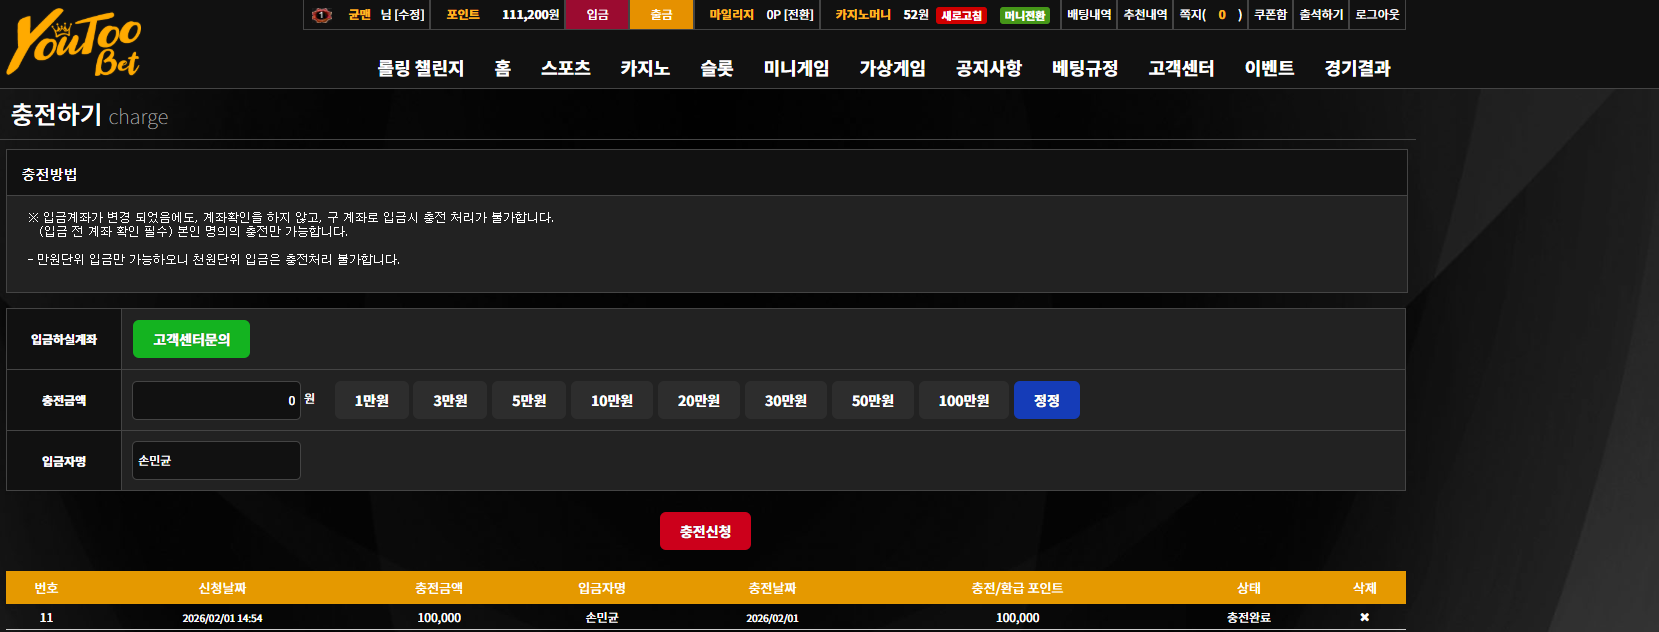Viewport: 1659px width, 632px height.
Task: Click the green 고객센터문의 button
Action: tap(191, 339)
